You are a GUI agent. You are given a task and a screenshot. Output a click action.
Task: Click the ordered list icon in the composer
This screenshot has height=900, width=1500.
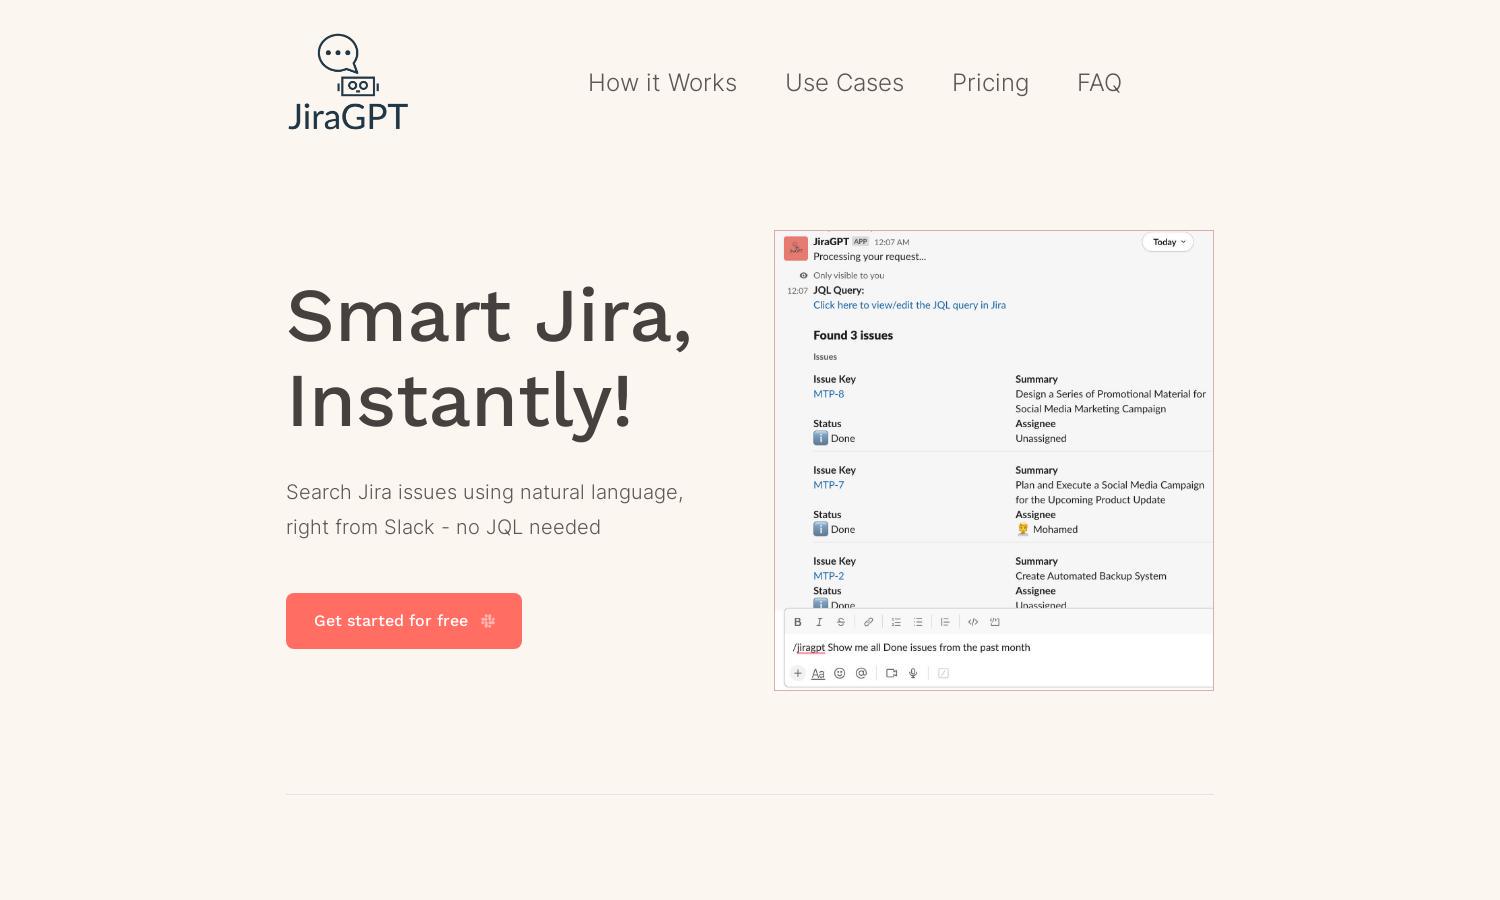pos(896,622)
